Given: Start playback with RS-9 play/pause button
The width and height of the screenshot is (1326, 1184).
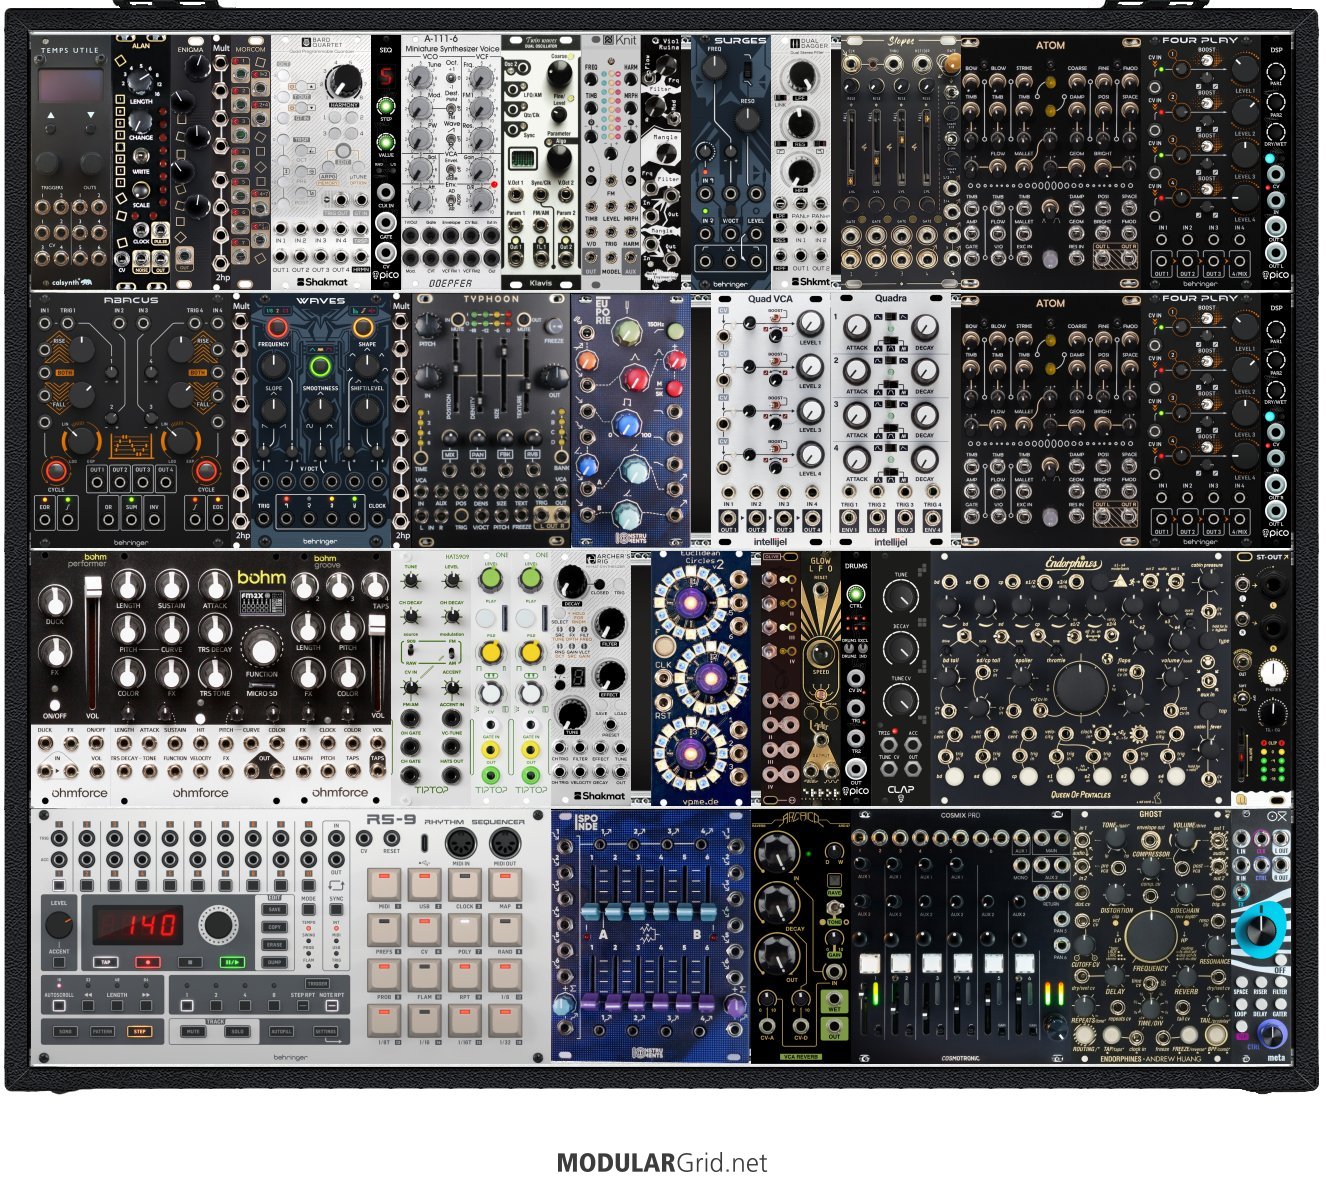Looking at the screenshot, I should (233, 963).
